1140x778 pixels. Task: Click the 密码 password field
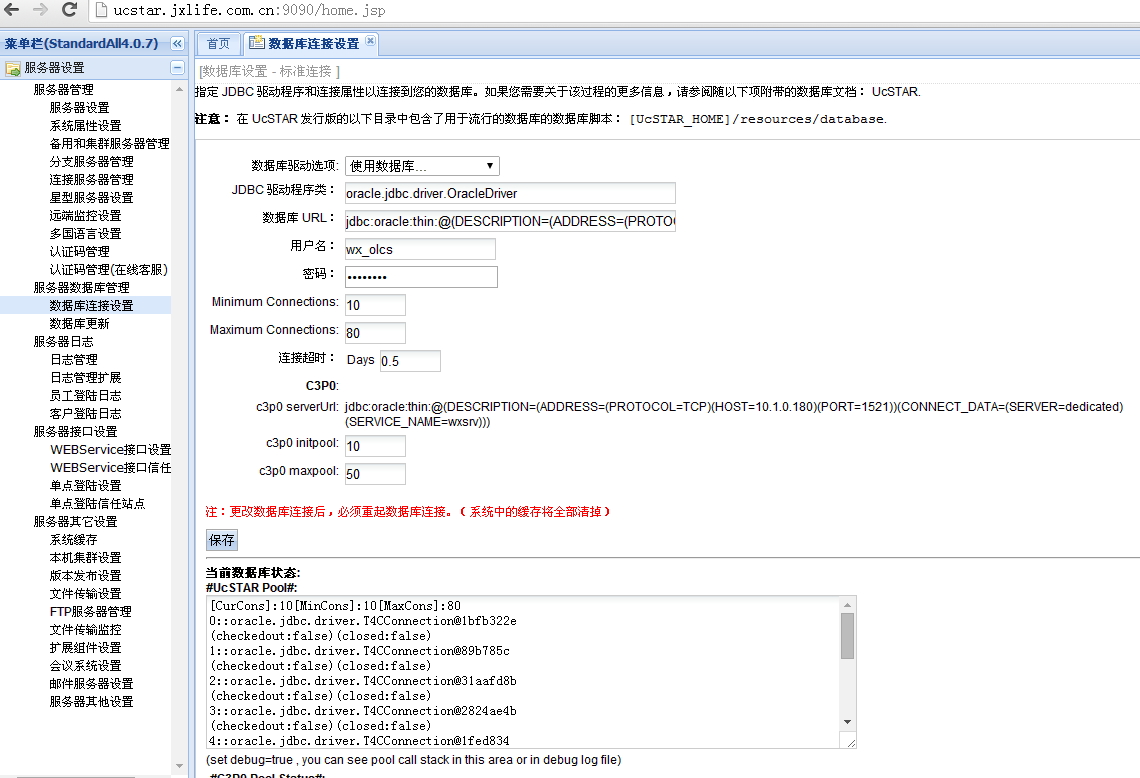click(x=421, y=277)
